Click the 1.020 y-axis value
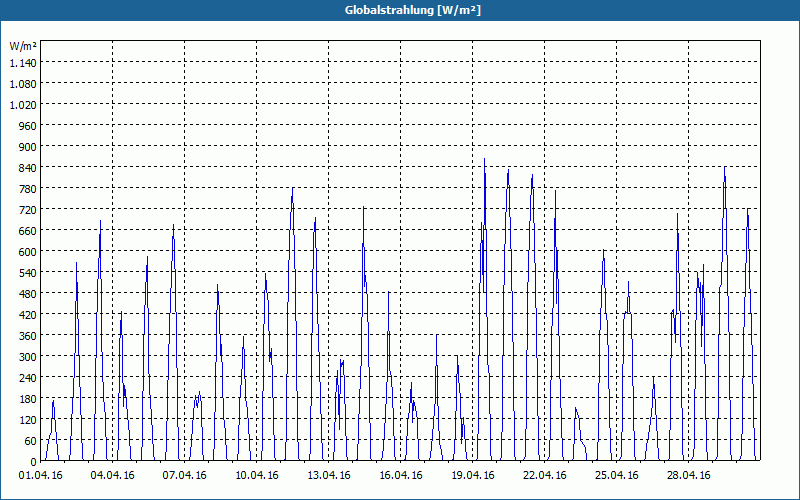The height and width of the screenshot is (500, 800). point(23,105)
